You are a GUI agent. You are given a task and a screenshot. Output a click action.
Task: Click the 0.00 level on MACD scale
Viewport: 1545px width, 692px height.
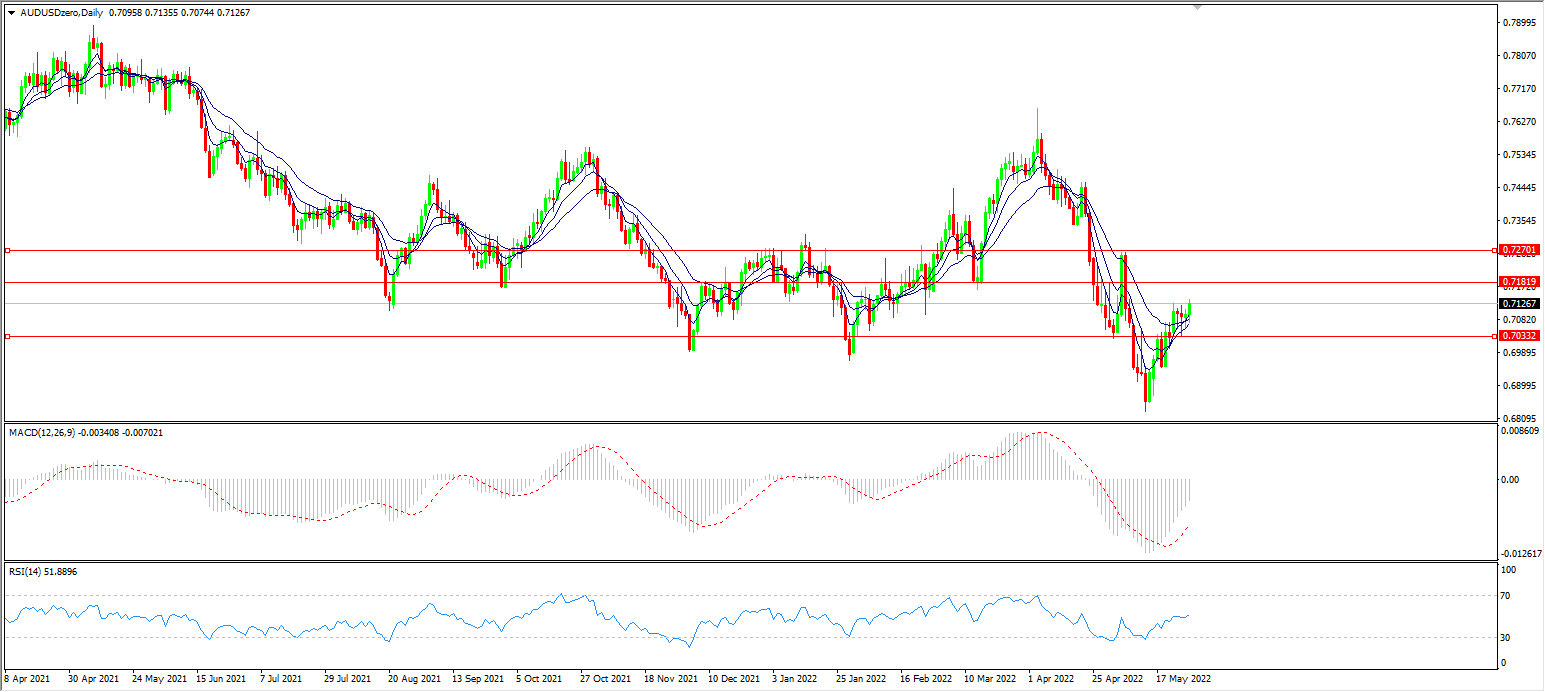click(1510, 479)
